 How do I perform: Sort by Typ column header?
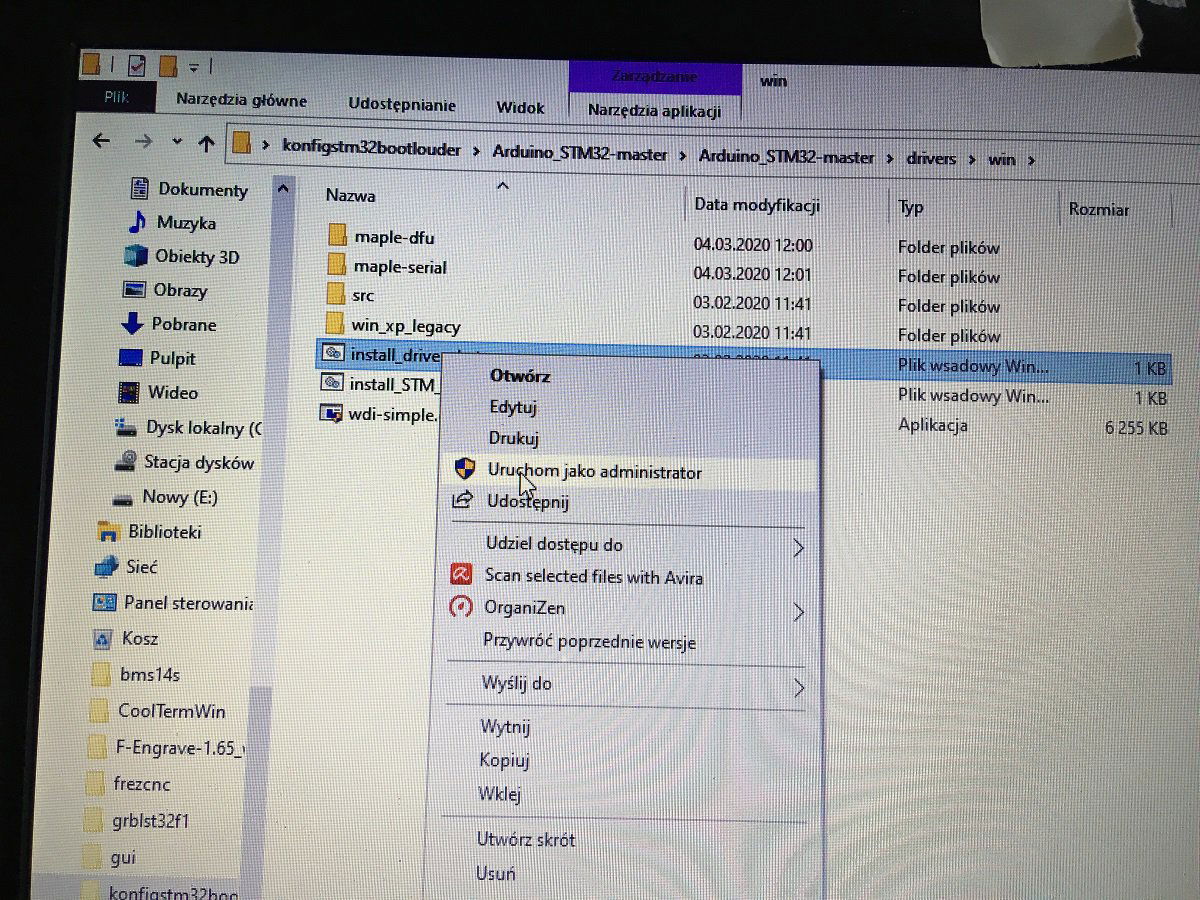click(x=911, y=208)
